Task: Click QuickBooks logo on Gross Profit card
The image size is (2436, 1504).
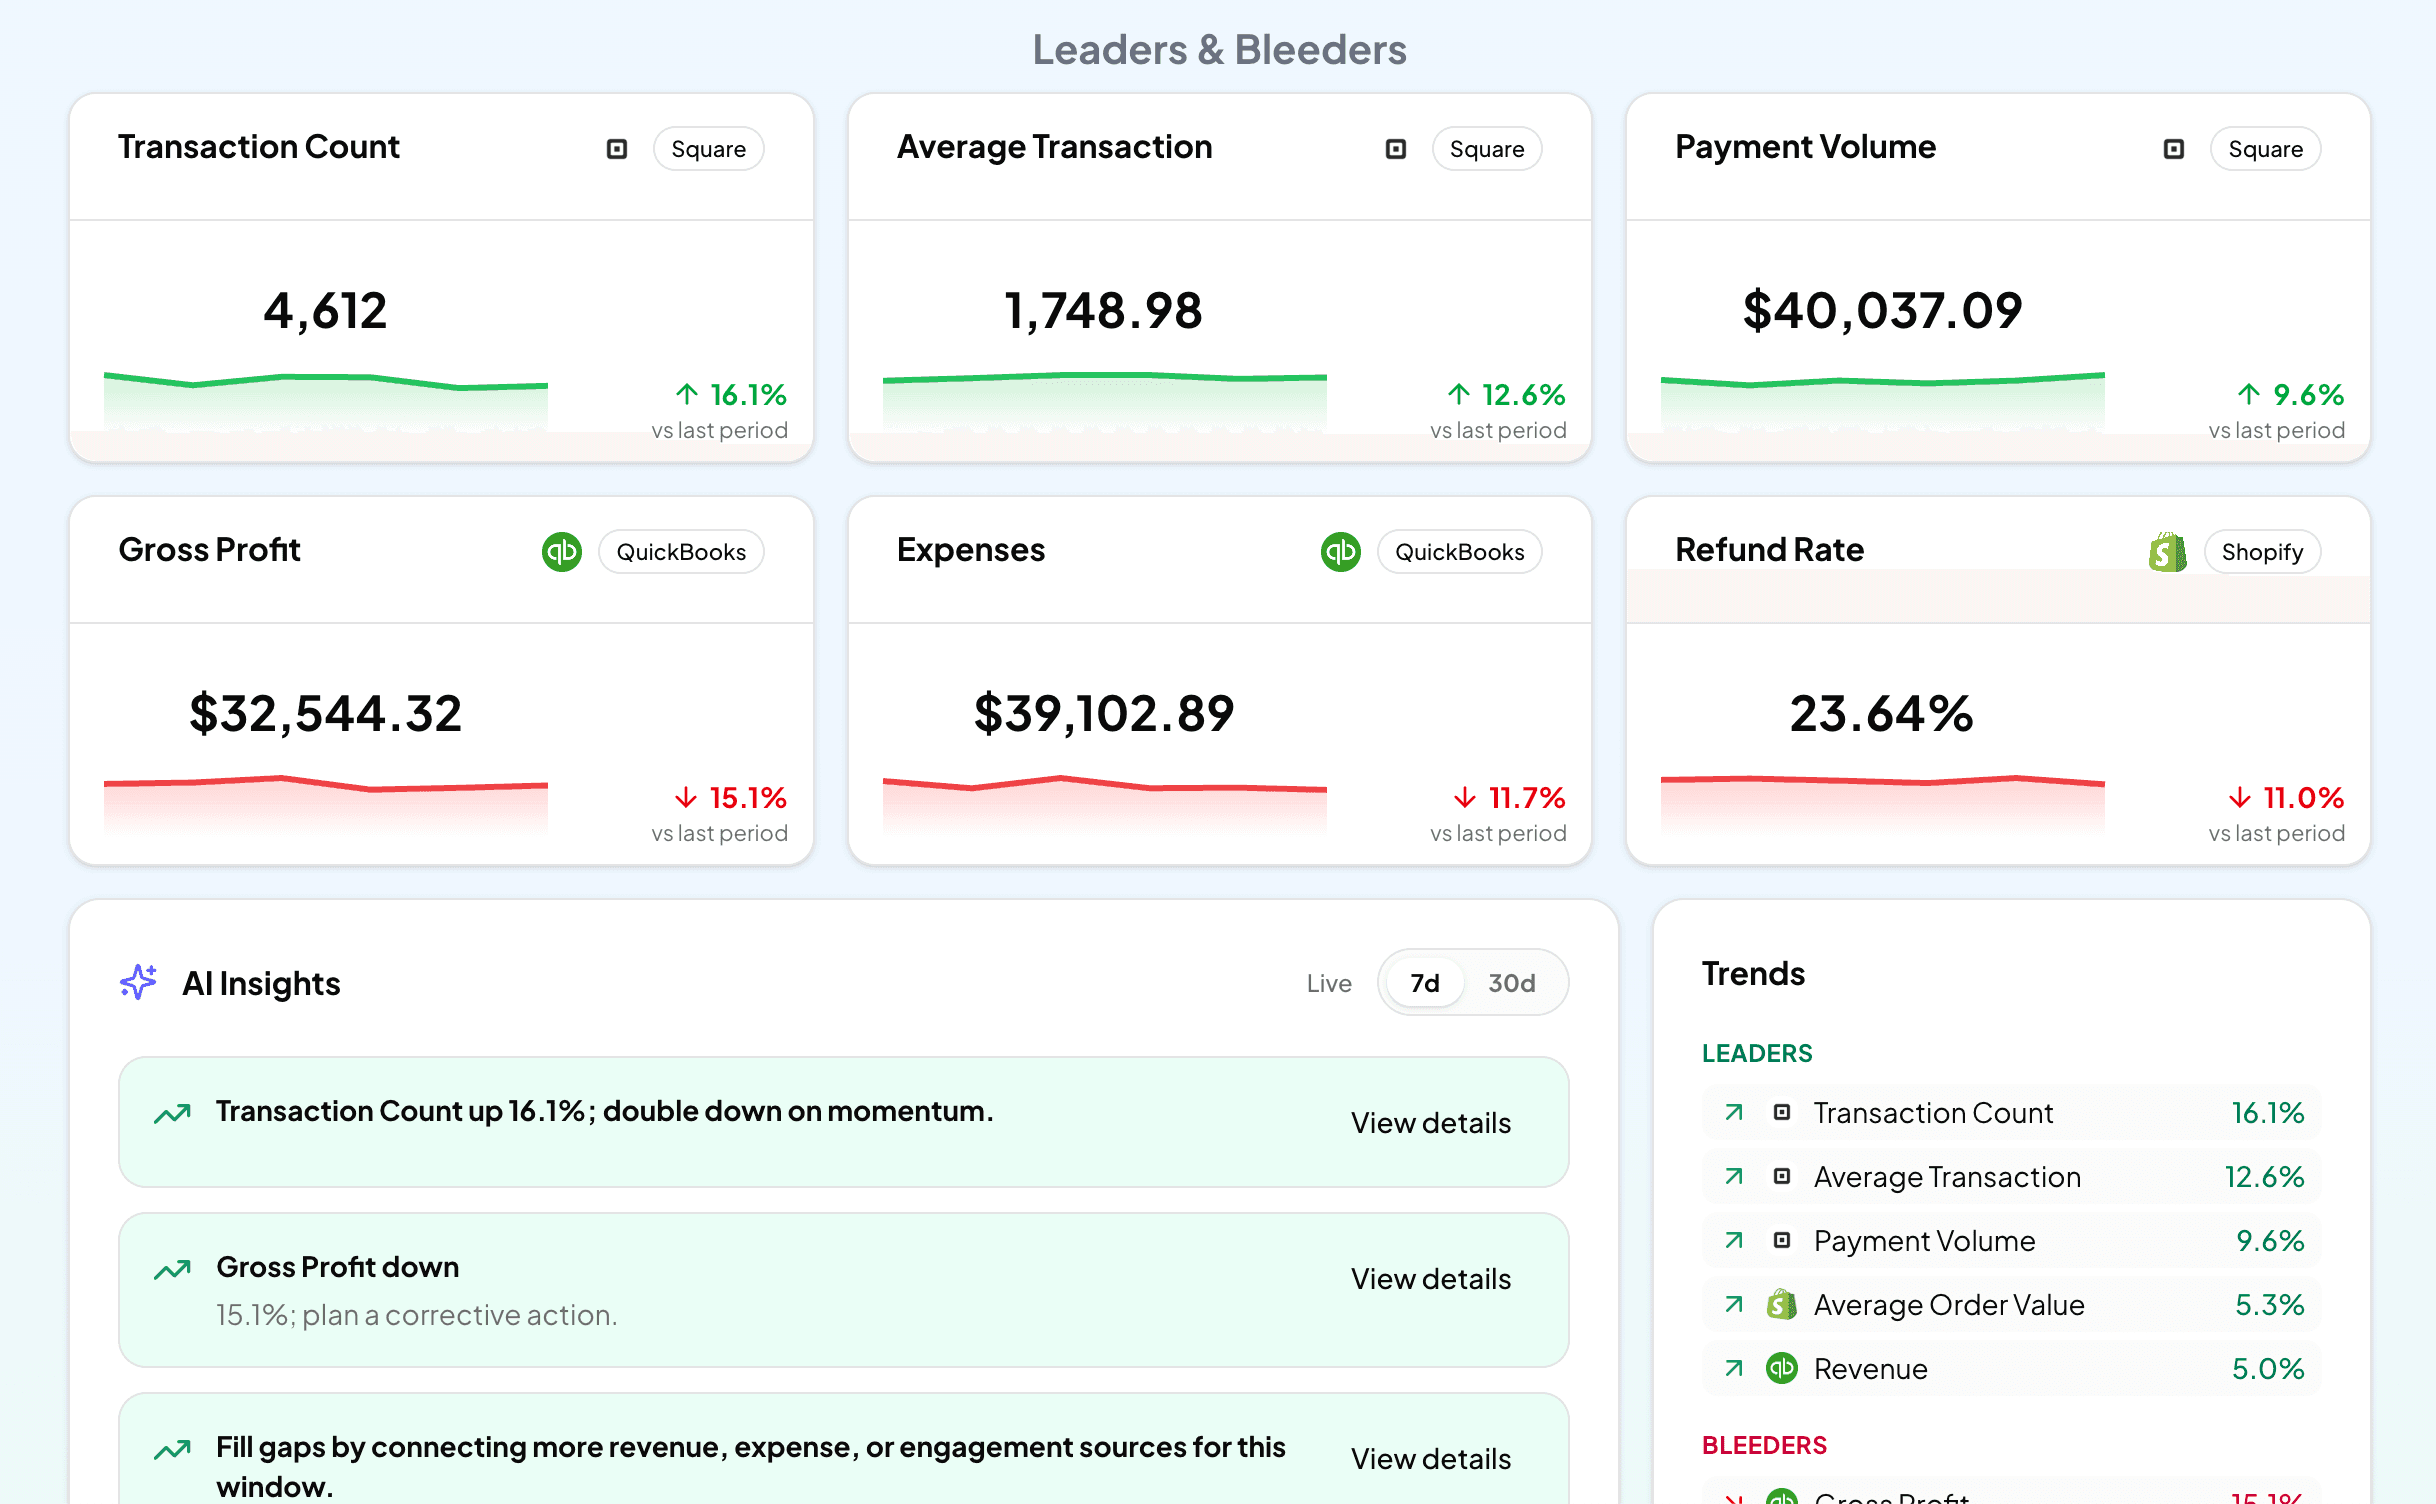Action: pos(561,552)
